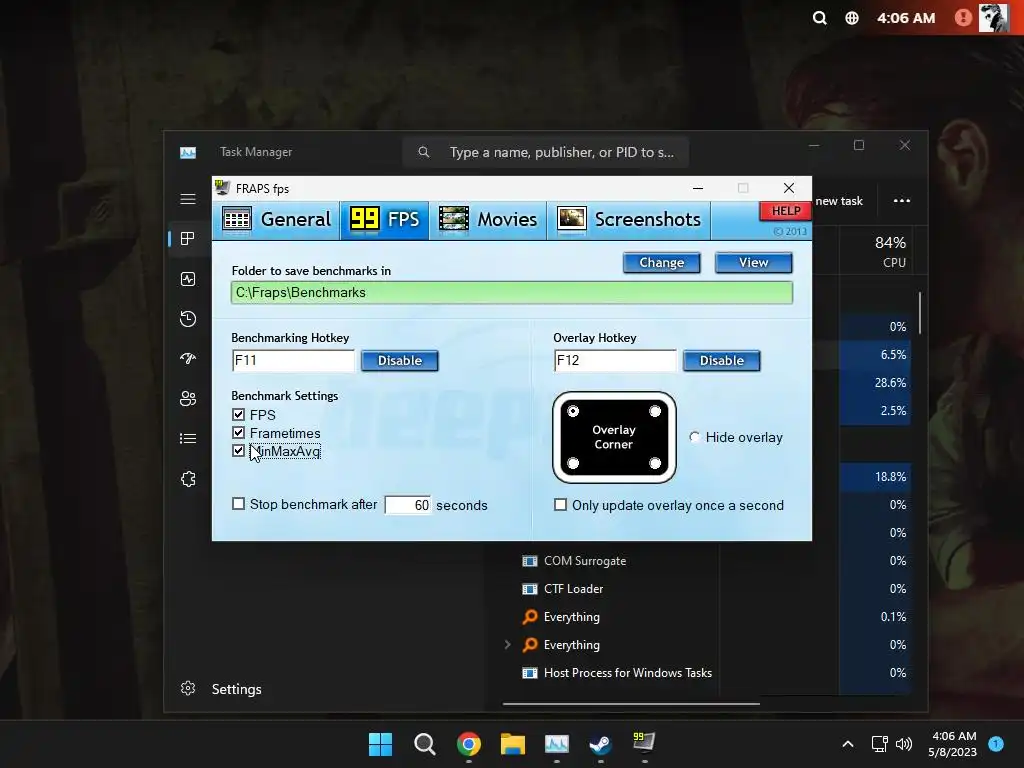Click top bar search magnifier icon
1024x768 pixels.
(x=820, y=18)
